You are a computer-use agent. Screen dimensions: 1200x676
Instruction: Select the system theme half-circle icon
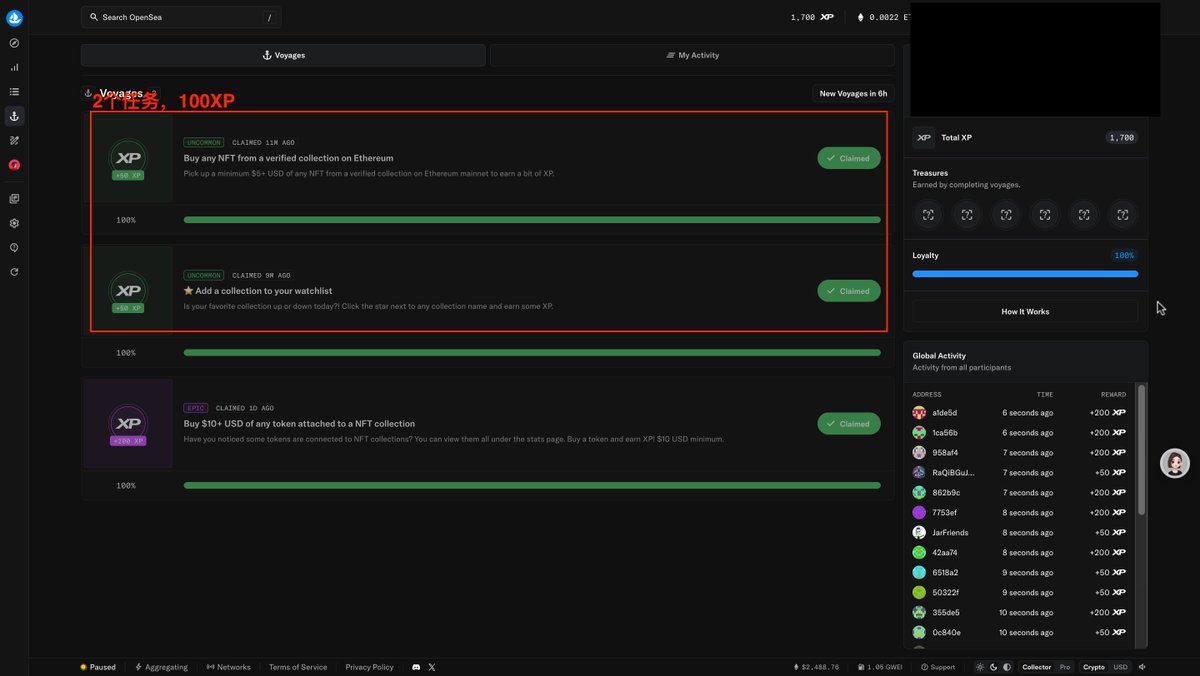(1007, 667)
